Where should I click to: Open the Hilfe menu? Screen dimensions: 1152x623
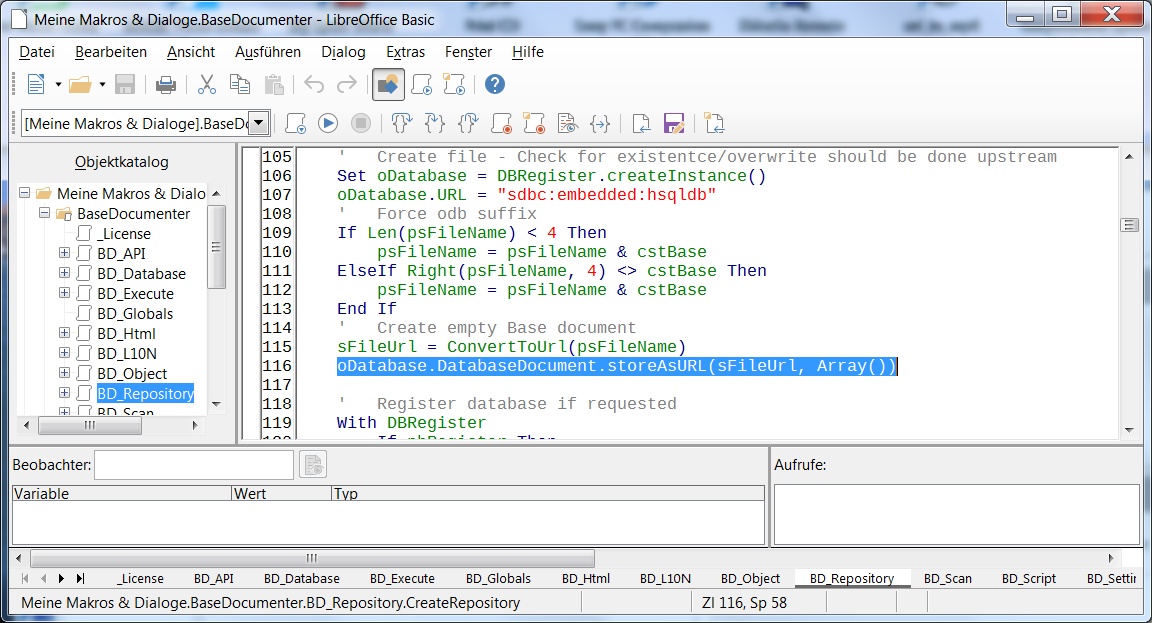528,52
